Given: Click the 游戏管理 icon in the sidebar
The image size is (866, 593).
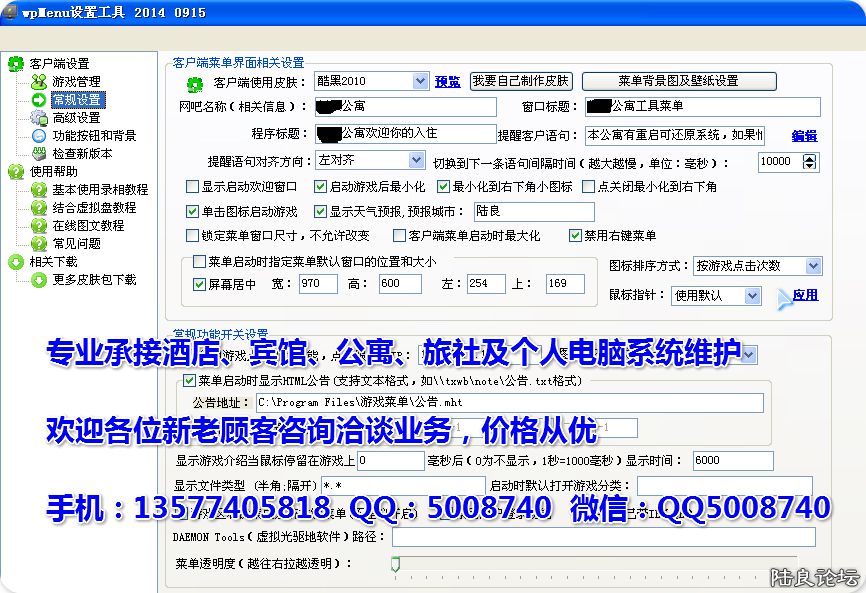Looking at the screenshot, I should (x=39, y=81).
